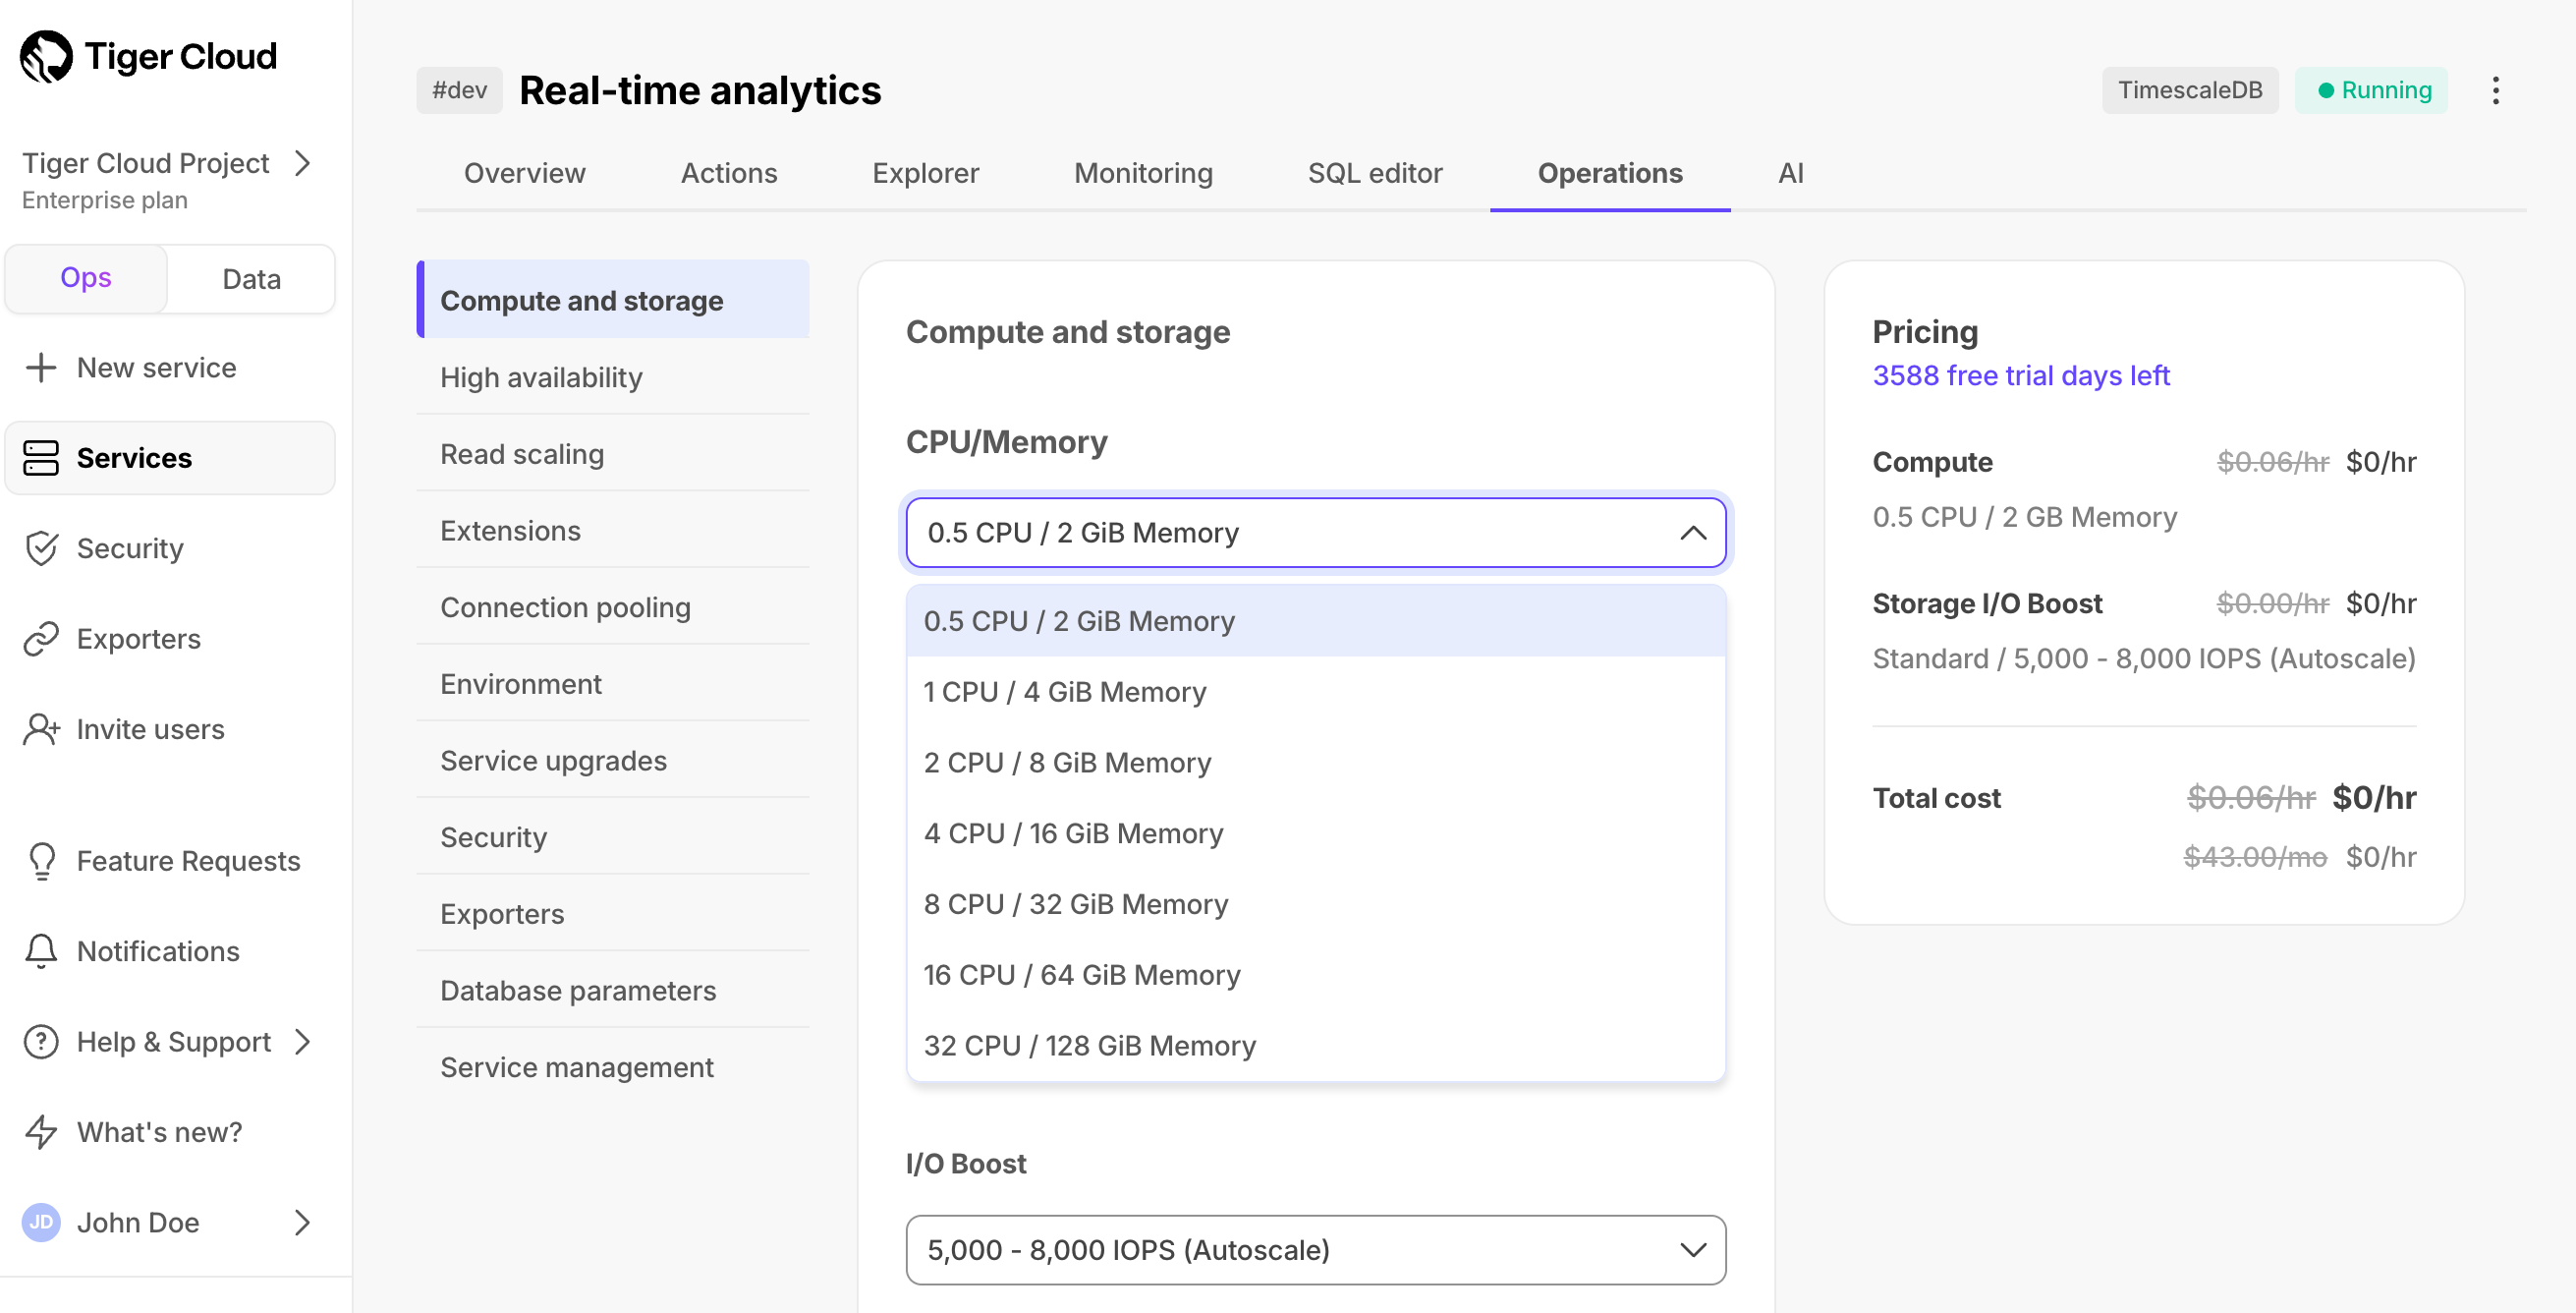2576x1313 pixels.
Task: Select Environment in operations menu
Action: [x=613, y=684]
